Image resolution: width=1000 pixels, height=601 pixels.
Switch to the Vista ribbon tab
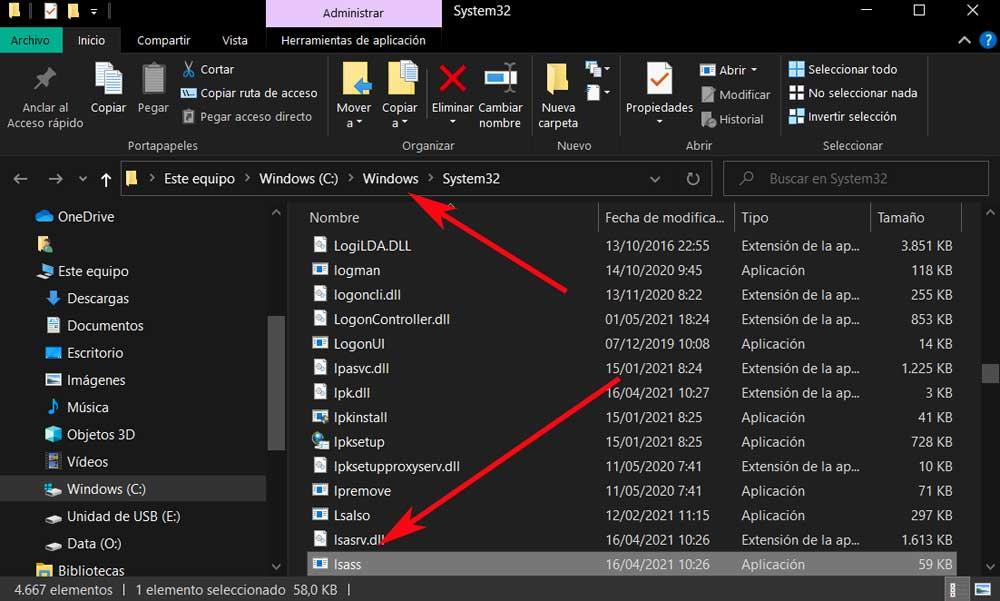click(x=234, y=40)
